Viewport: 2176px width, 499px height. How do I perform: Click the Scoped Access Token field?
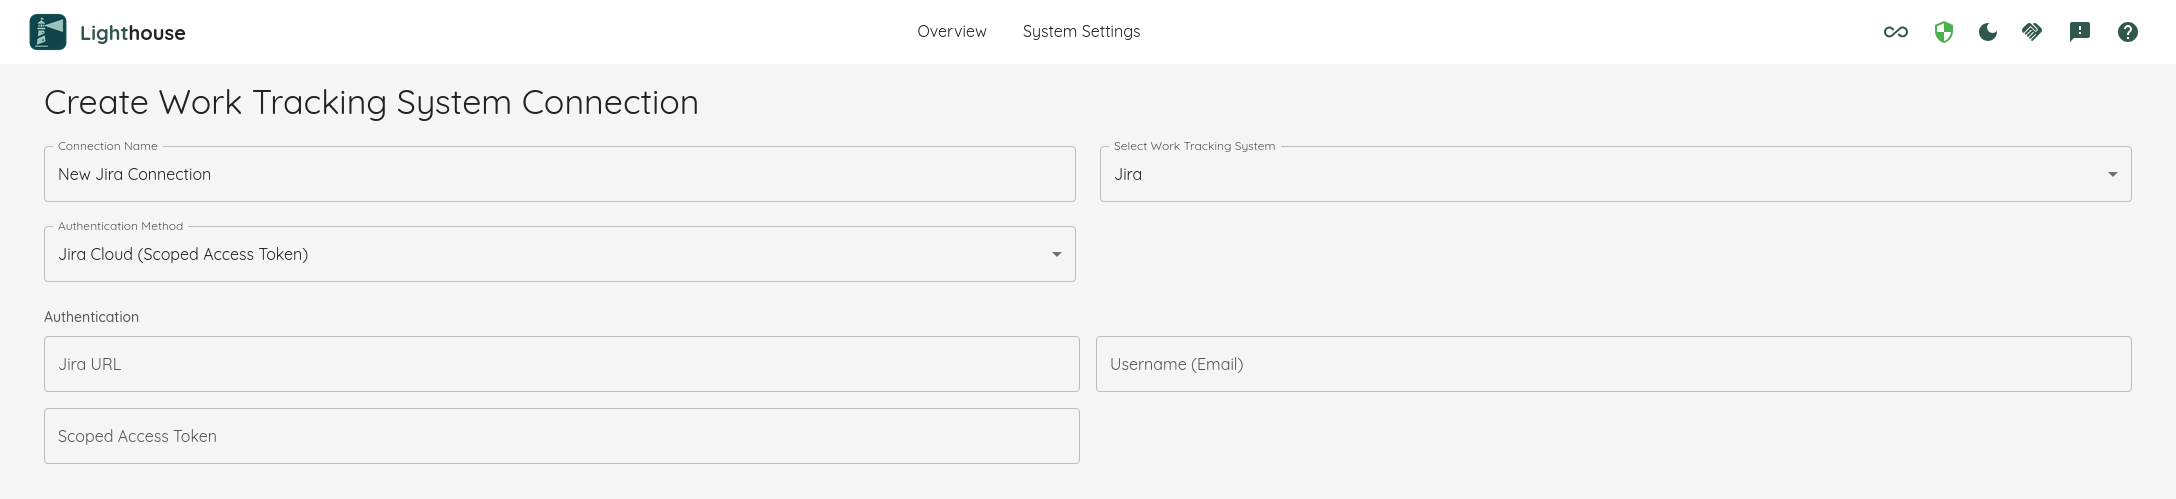[562, 436]
